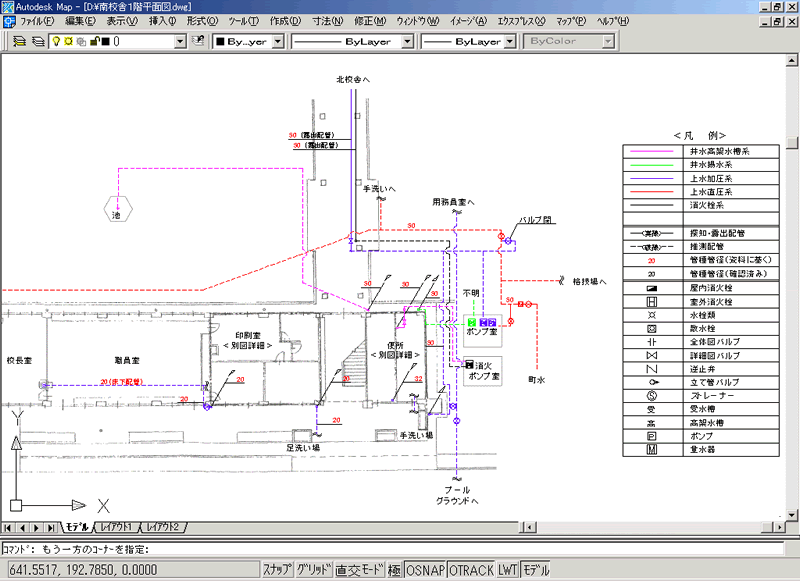The image size is (800, 581).
Task: Toggle LWT lineweight display button
Action: [x=508, y=570]
